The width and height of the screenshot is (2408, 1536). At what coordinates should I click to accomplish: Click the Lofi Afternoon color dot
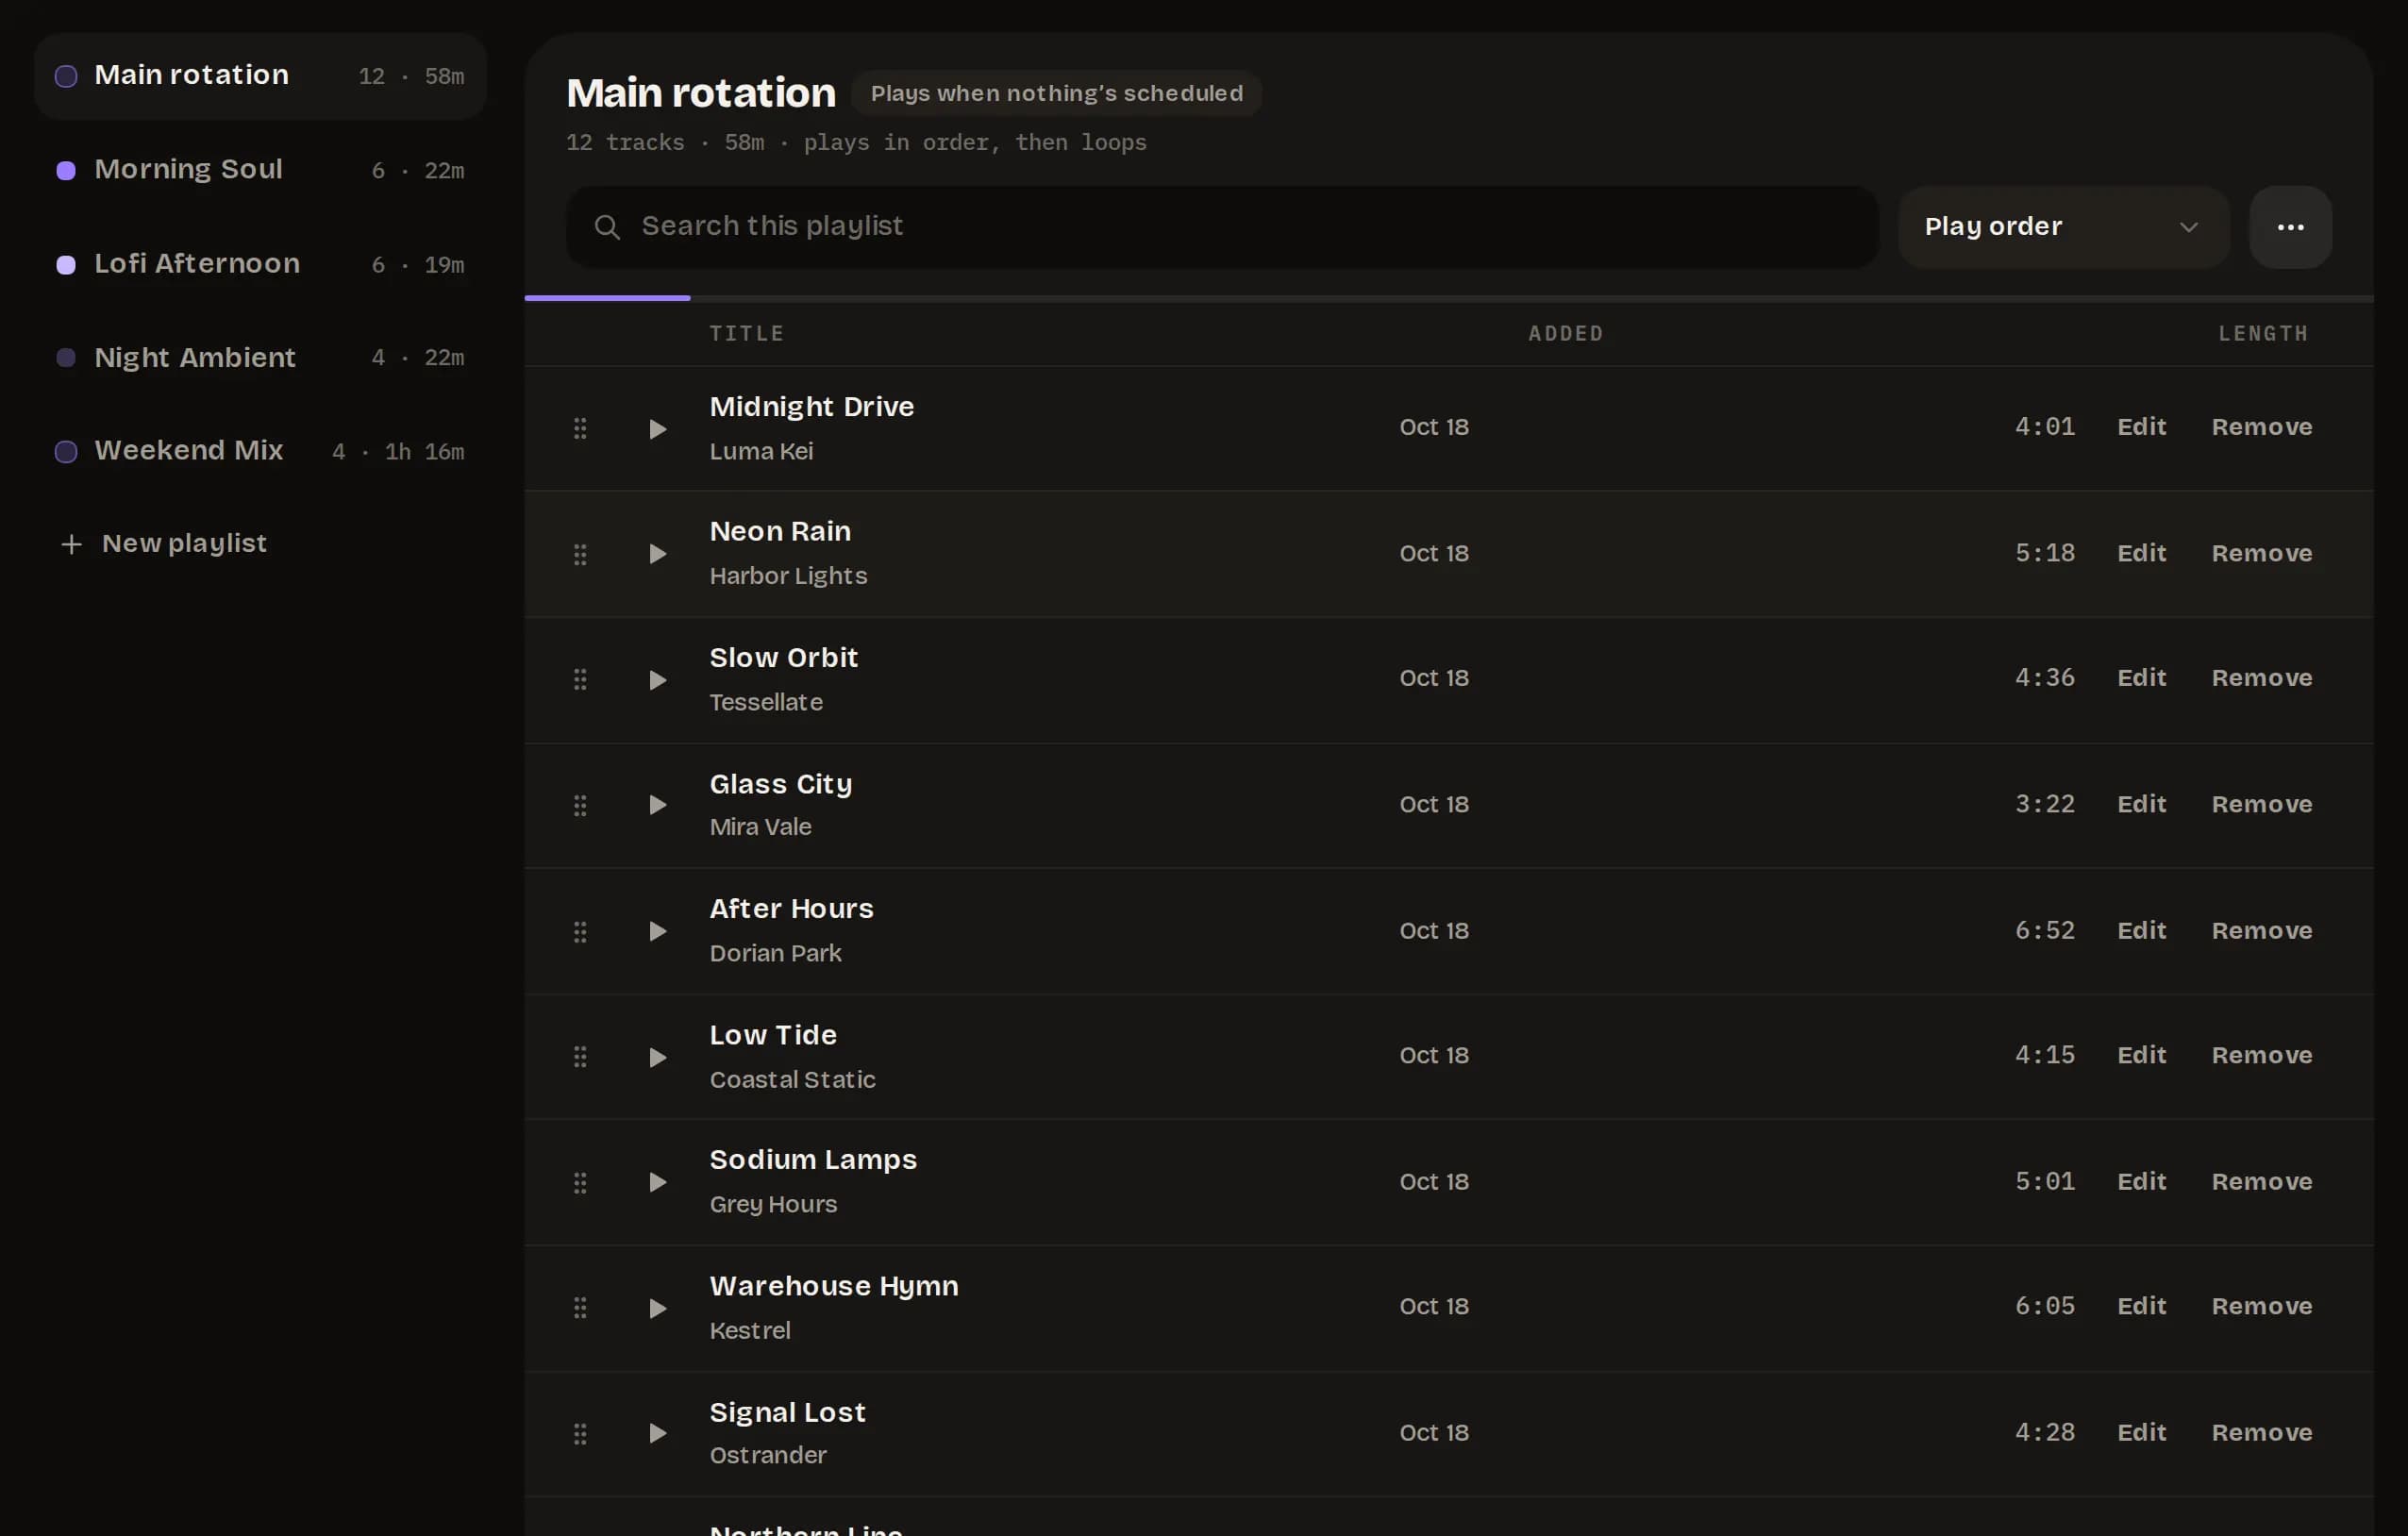pos(66,264)
